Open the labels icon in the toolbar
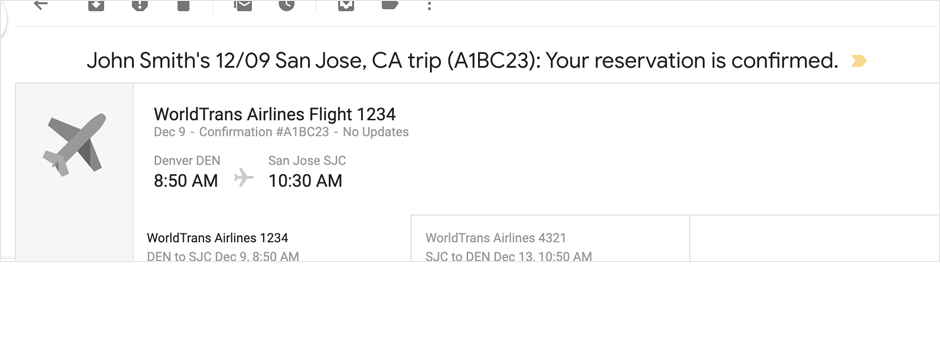The width and height of the screenshot is (940, 360). pos(390,5)
